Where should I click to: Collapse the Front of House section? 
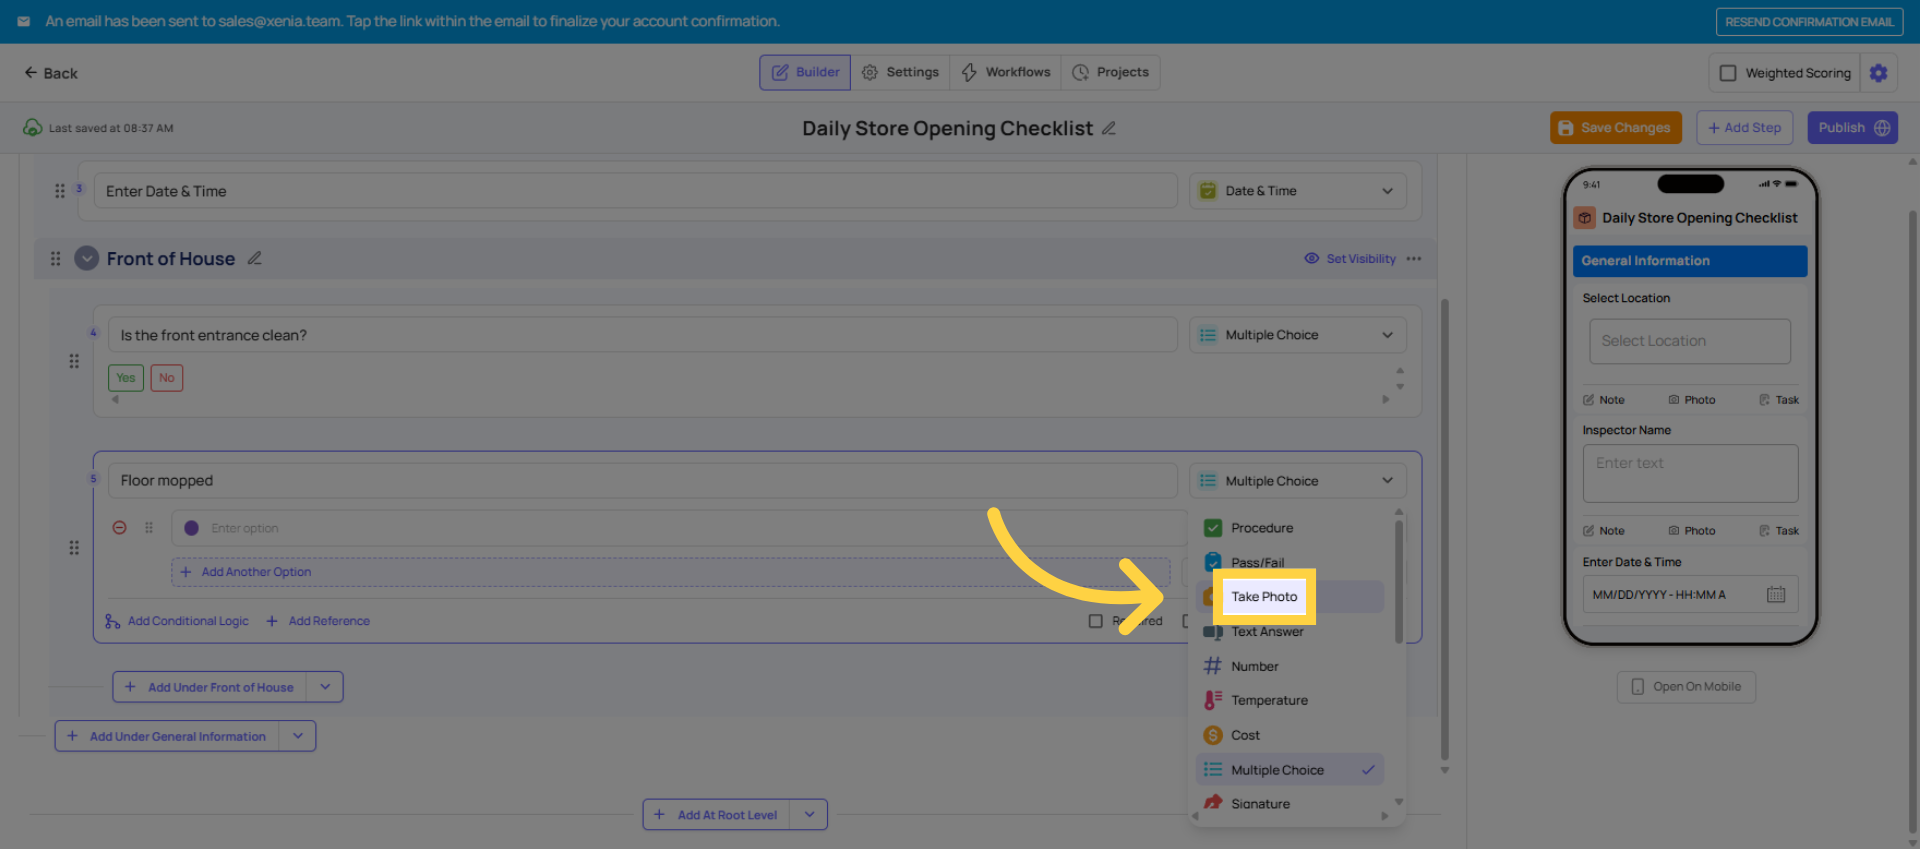pyautogui.click(x=87, y=258)
